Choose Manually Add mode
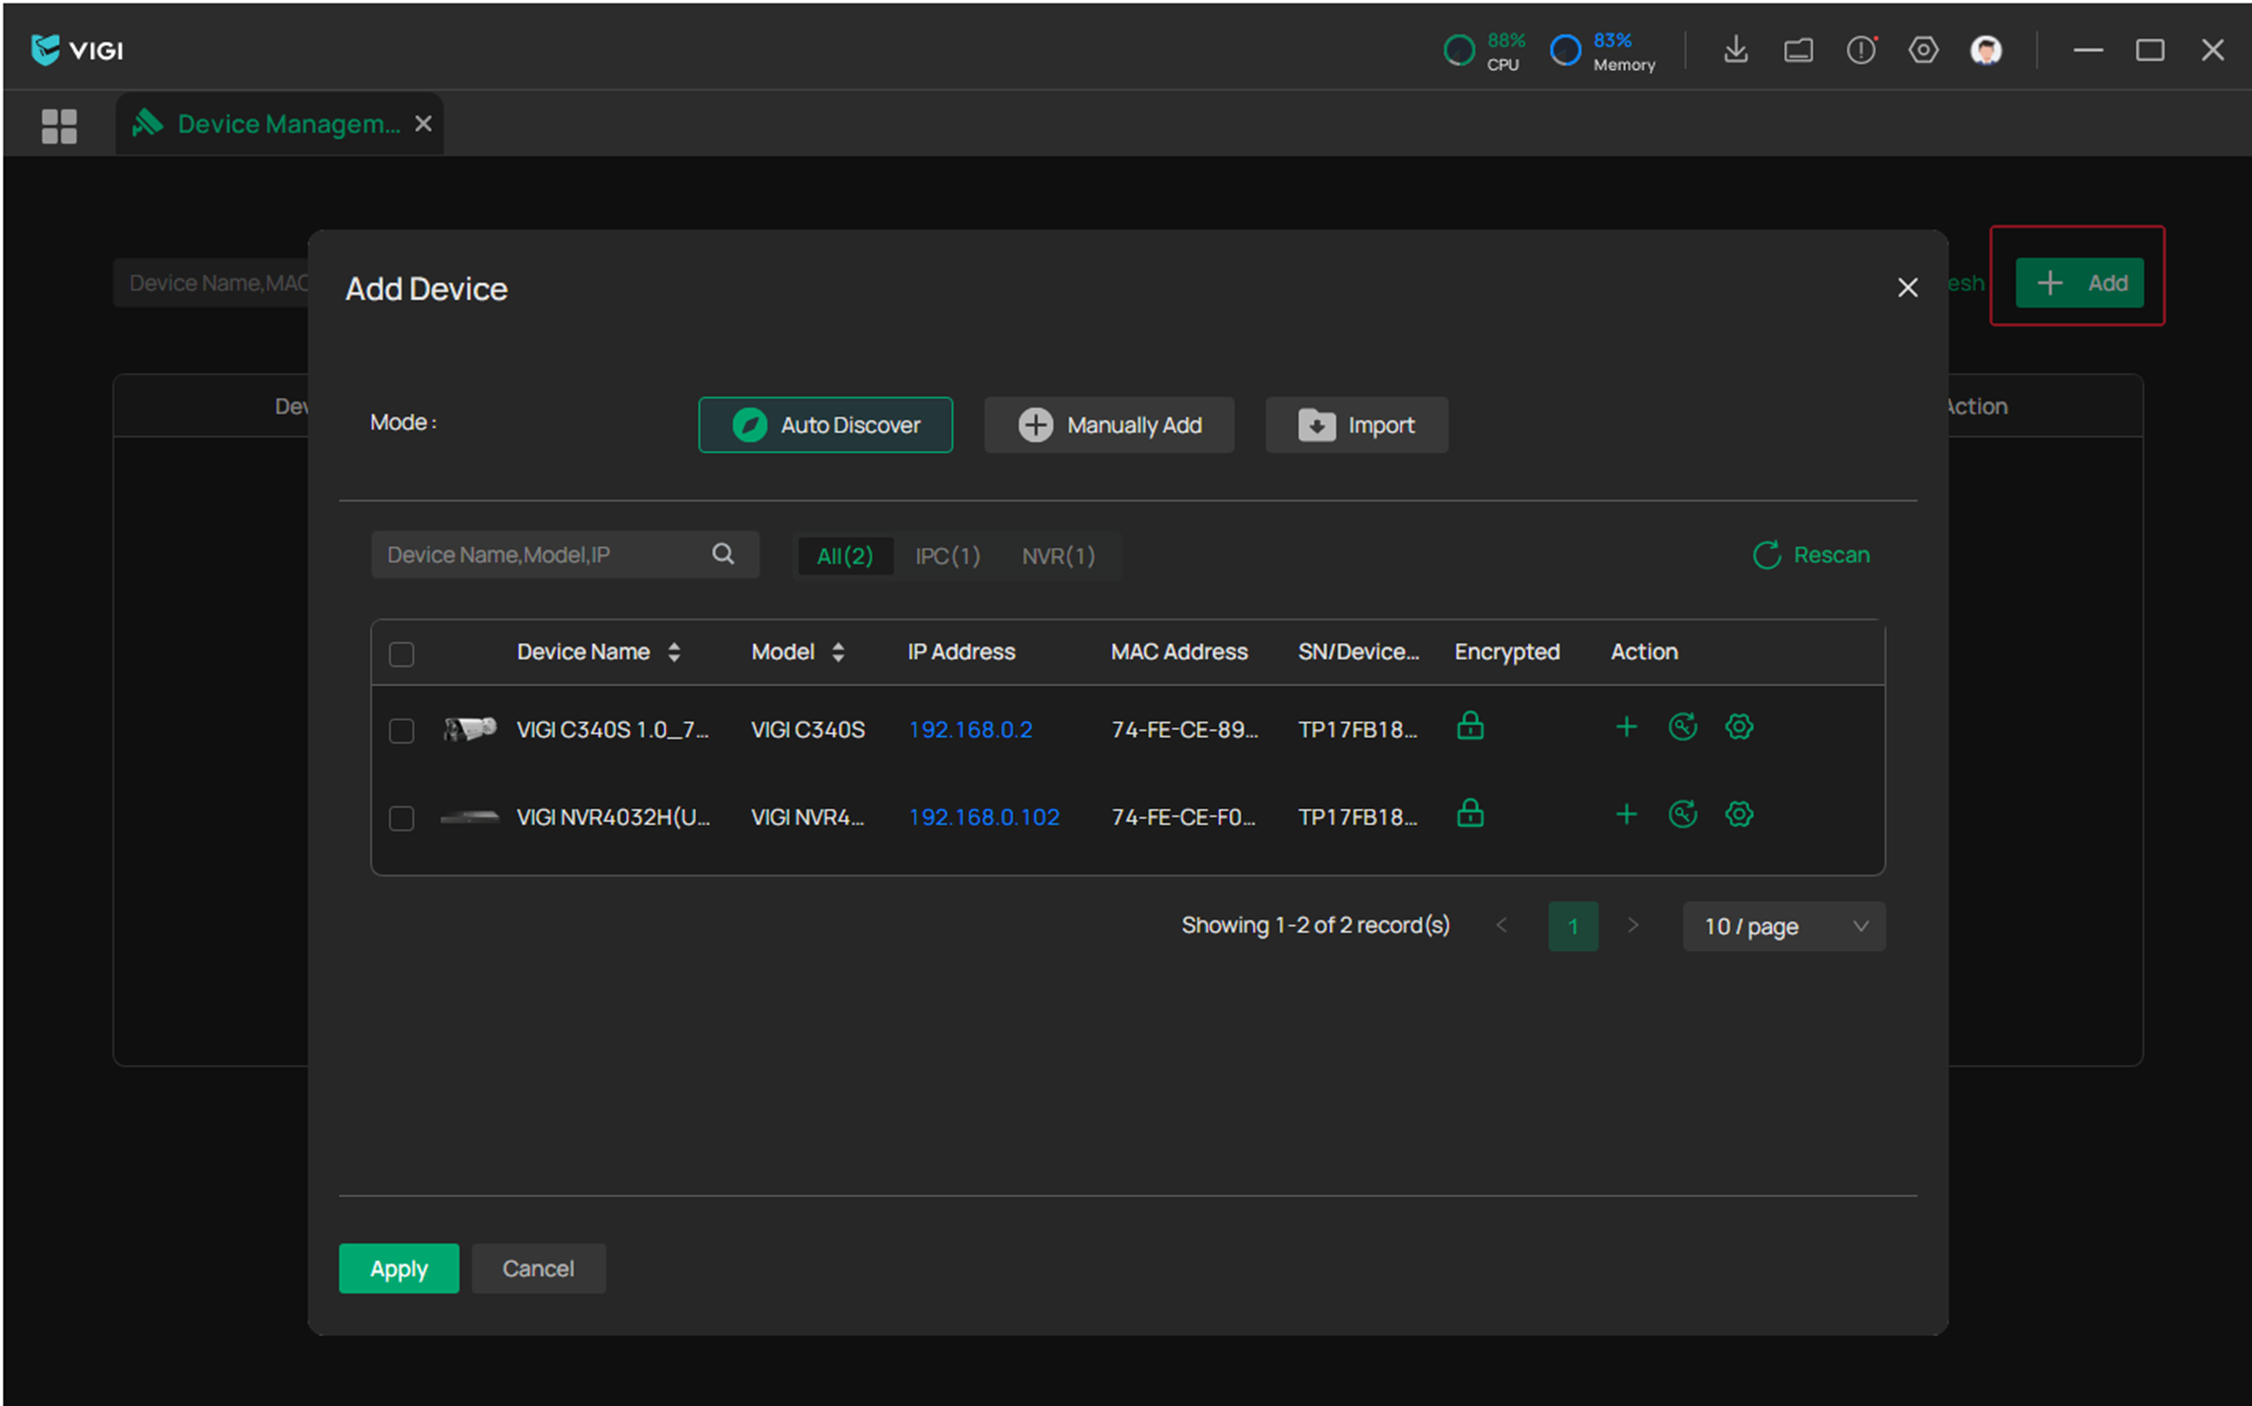Screen dimensions: 2252x1406 coord(1109,425)
